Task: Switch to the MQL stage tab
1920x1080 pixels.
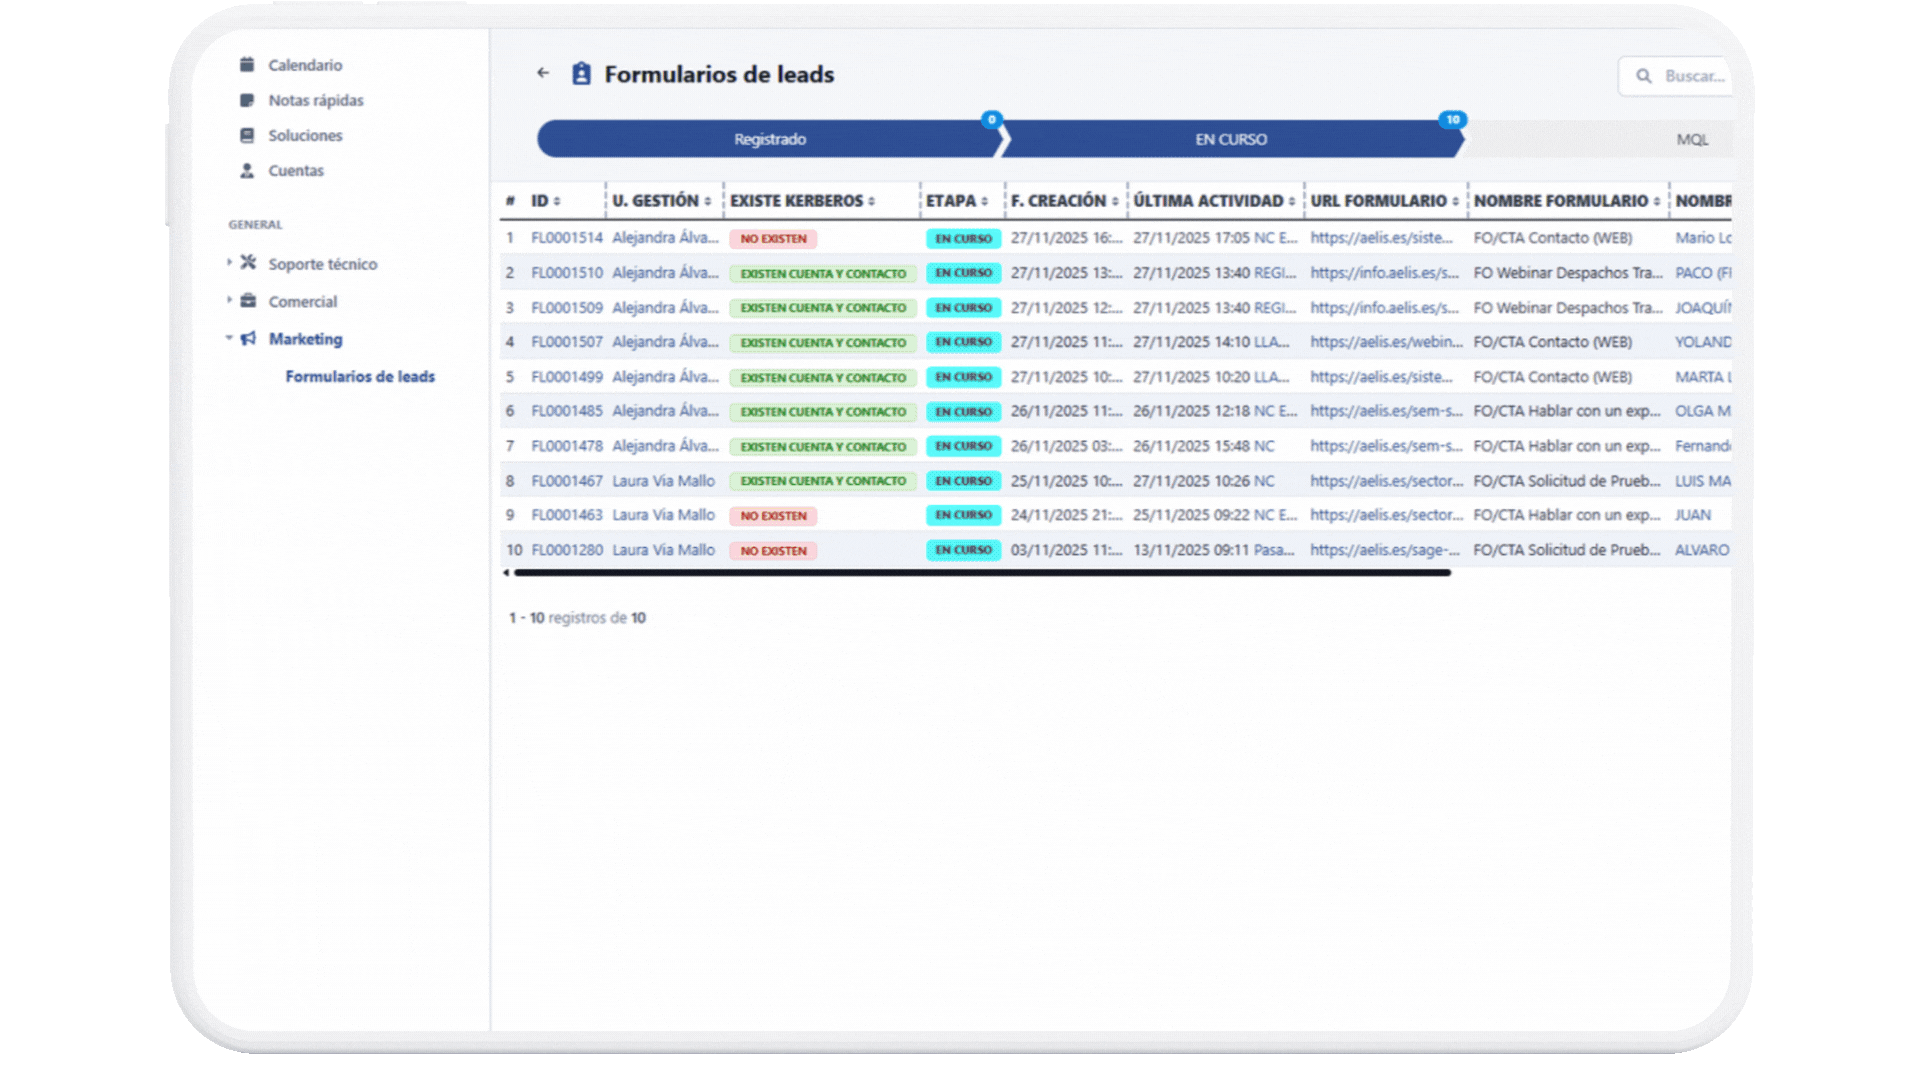Action: [1692, 139]
